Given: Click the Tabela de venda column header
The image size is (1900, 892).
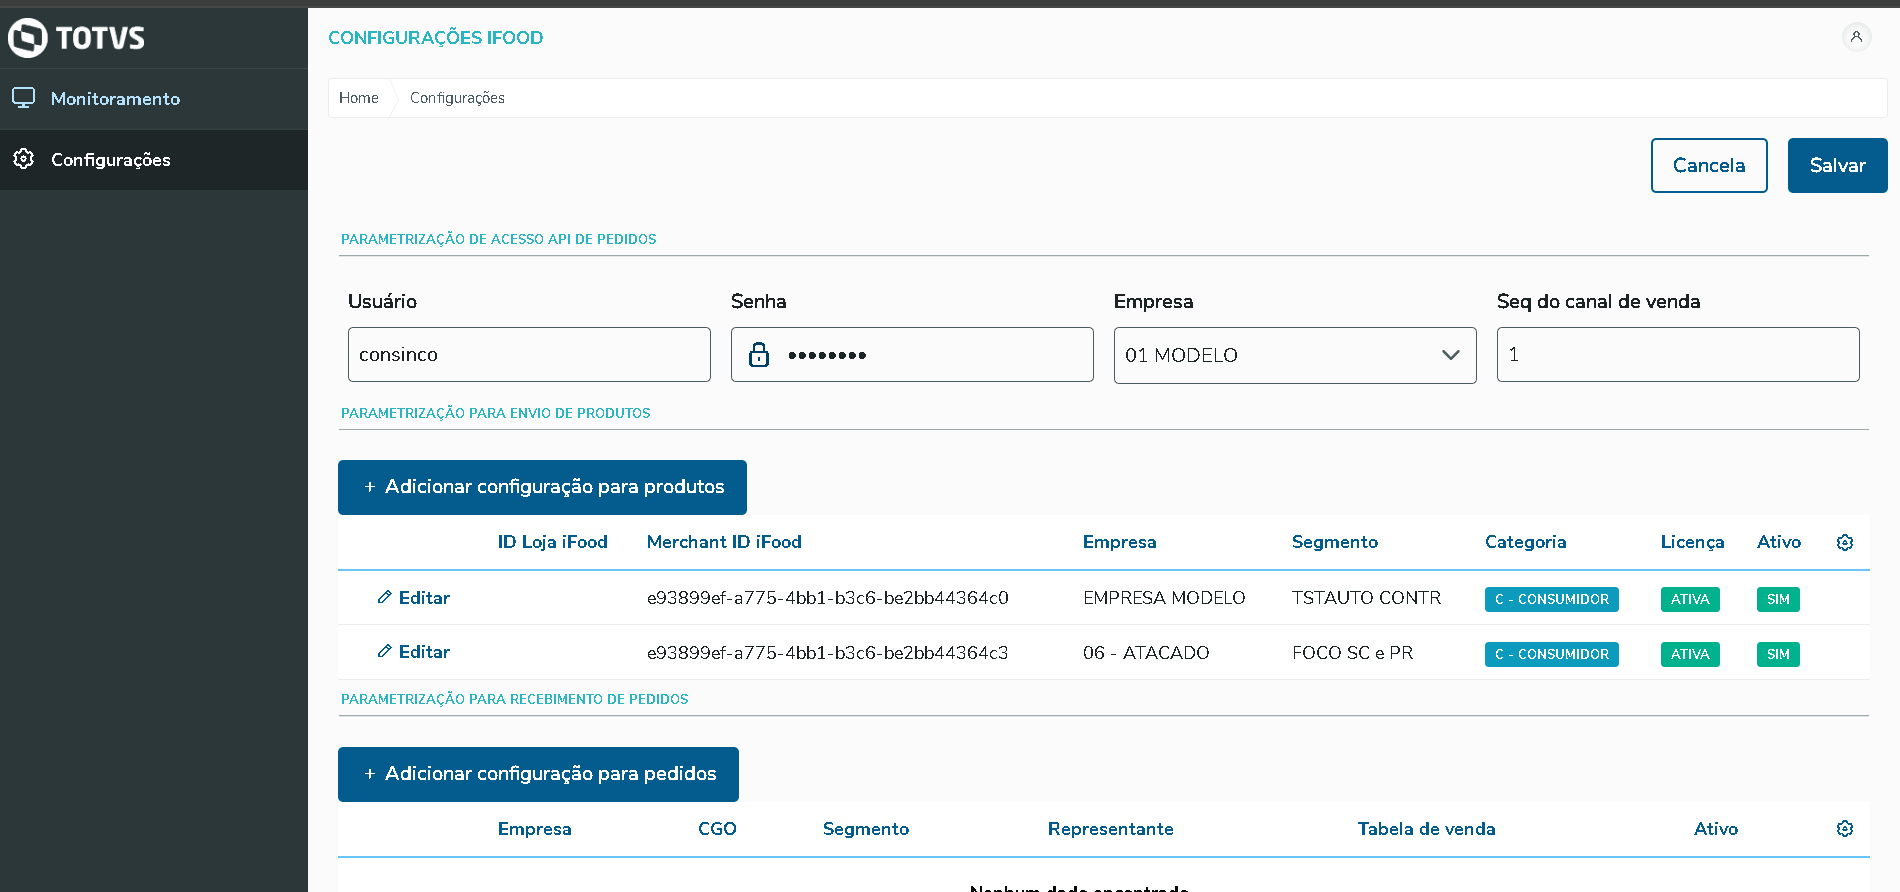Looking at the screenshot, I should 1426,829.
